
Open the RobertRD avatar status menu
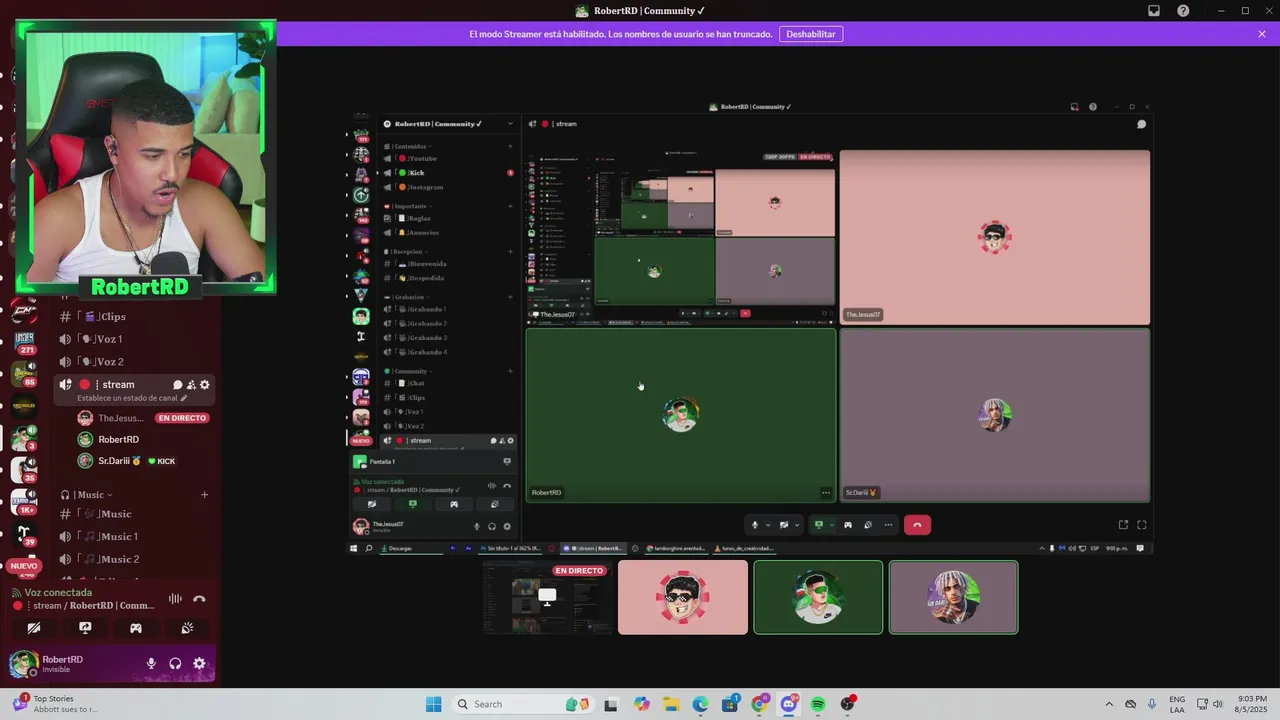[24, 664]
